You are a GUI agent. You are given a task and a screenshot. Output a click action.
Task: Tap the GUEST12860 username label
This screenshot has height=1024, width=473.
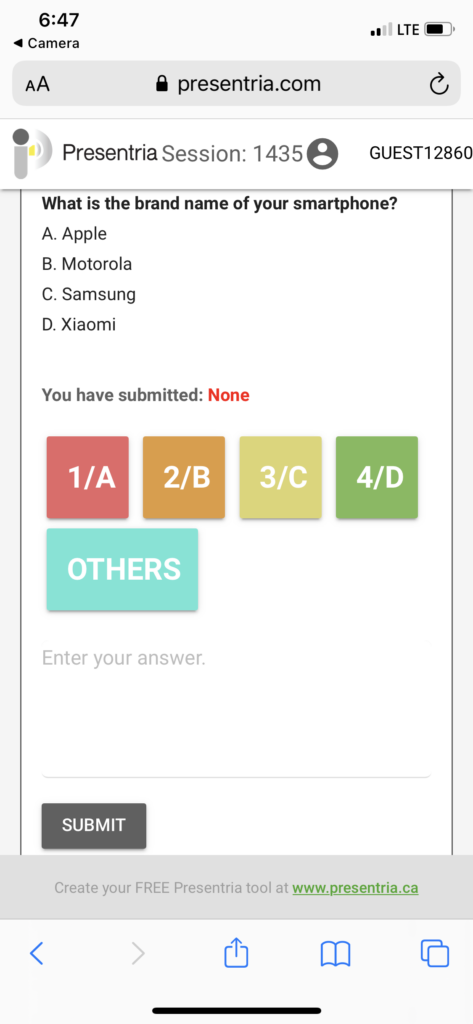[x=421, y=153]
